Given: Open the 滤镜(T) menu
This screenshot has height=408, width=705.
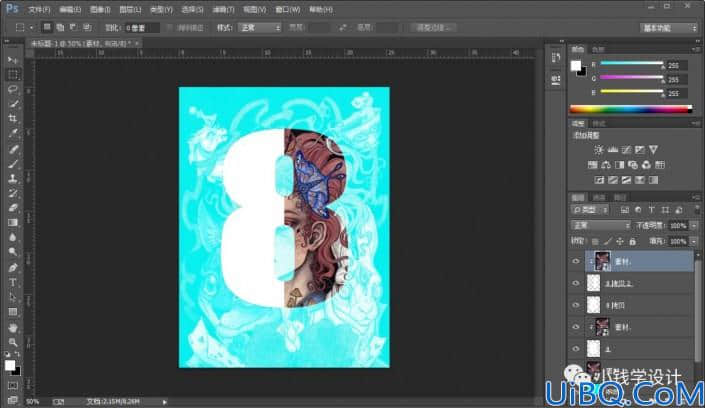Looking at the screenshot, I should (x=223, y=9).
